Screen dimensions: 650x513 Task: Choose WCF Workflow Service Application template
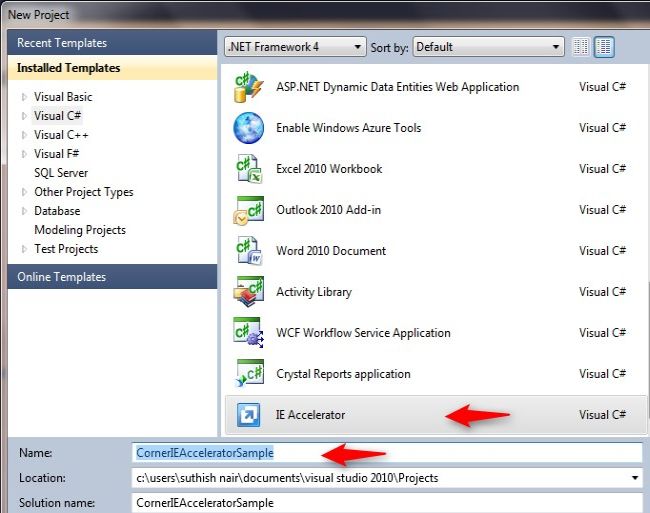(363, 333)
